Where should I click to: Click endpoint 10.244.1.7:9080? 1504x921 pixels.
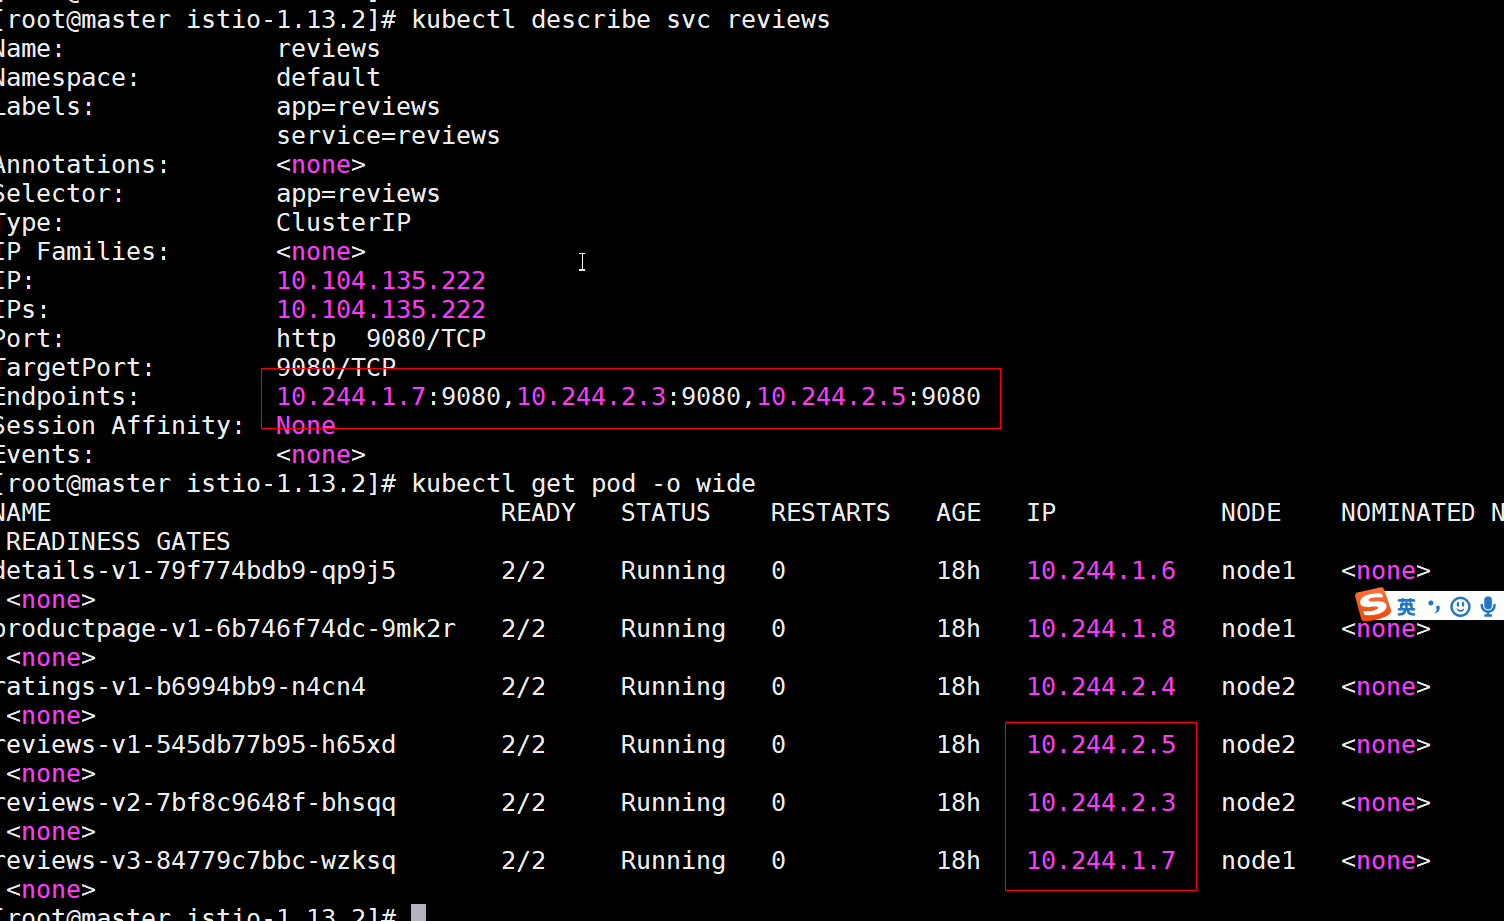(388, 397)
